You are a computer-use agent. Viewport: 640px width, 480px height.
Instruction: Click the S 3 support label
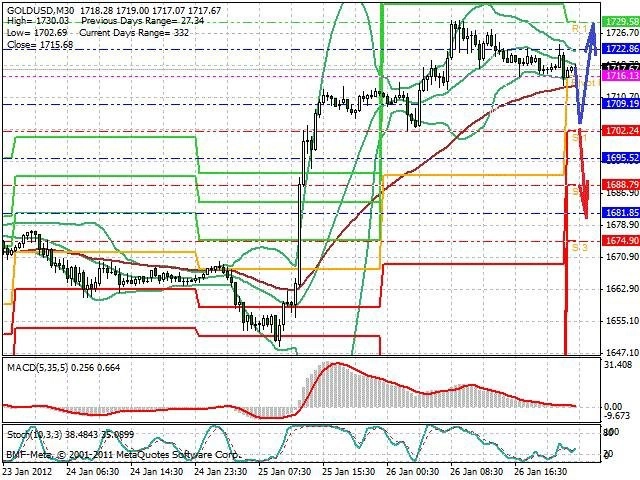tap(580, 247)
